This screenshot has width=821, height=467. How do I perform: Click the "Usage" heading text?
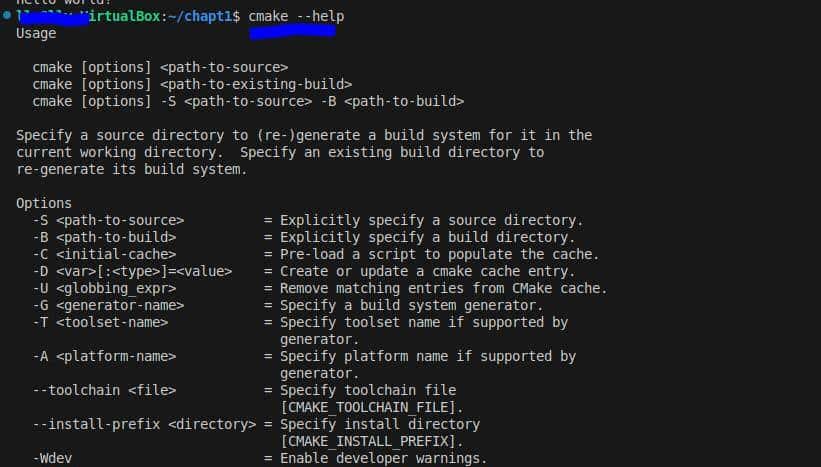(x=36, y=34)
